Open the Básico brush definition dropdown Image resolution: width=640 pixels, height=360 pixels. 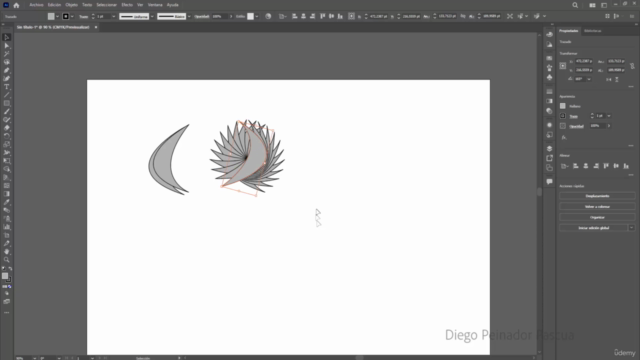(189, 16)
